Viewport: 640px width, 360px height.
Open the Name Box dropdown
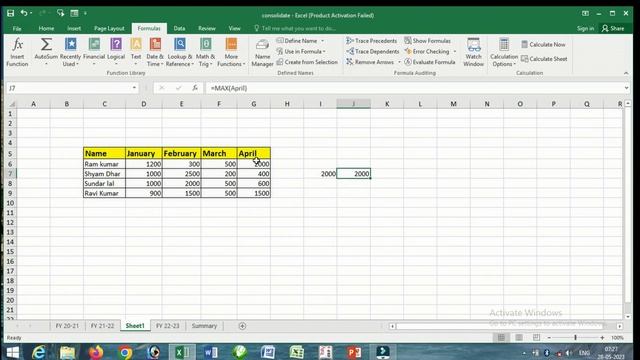tap(134, 88)
